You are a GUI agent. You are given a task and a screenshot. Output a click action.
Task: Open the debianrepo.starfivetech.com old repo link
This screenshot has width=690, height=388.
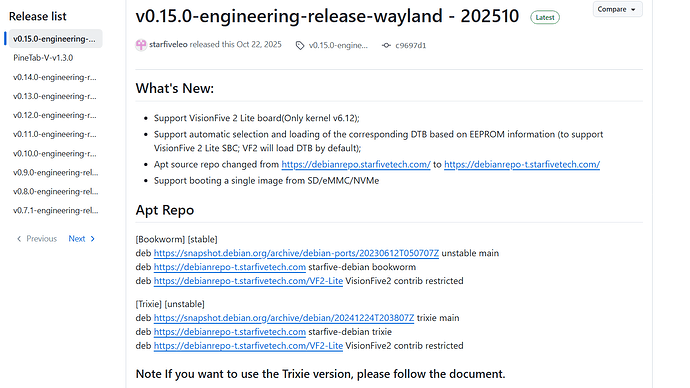pyautogui.click(x=356, y=165)
